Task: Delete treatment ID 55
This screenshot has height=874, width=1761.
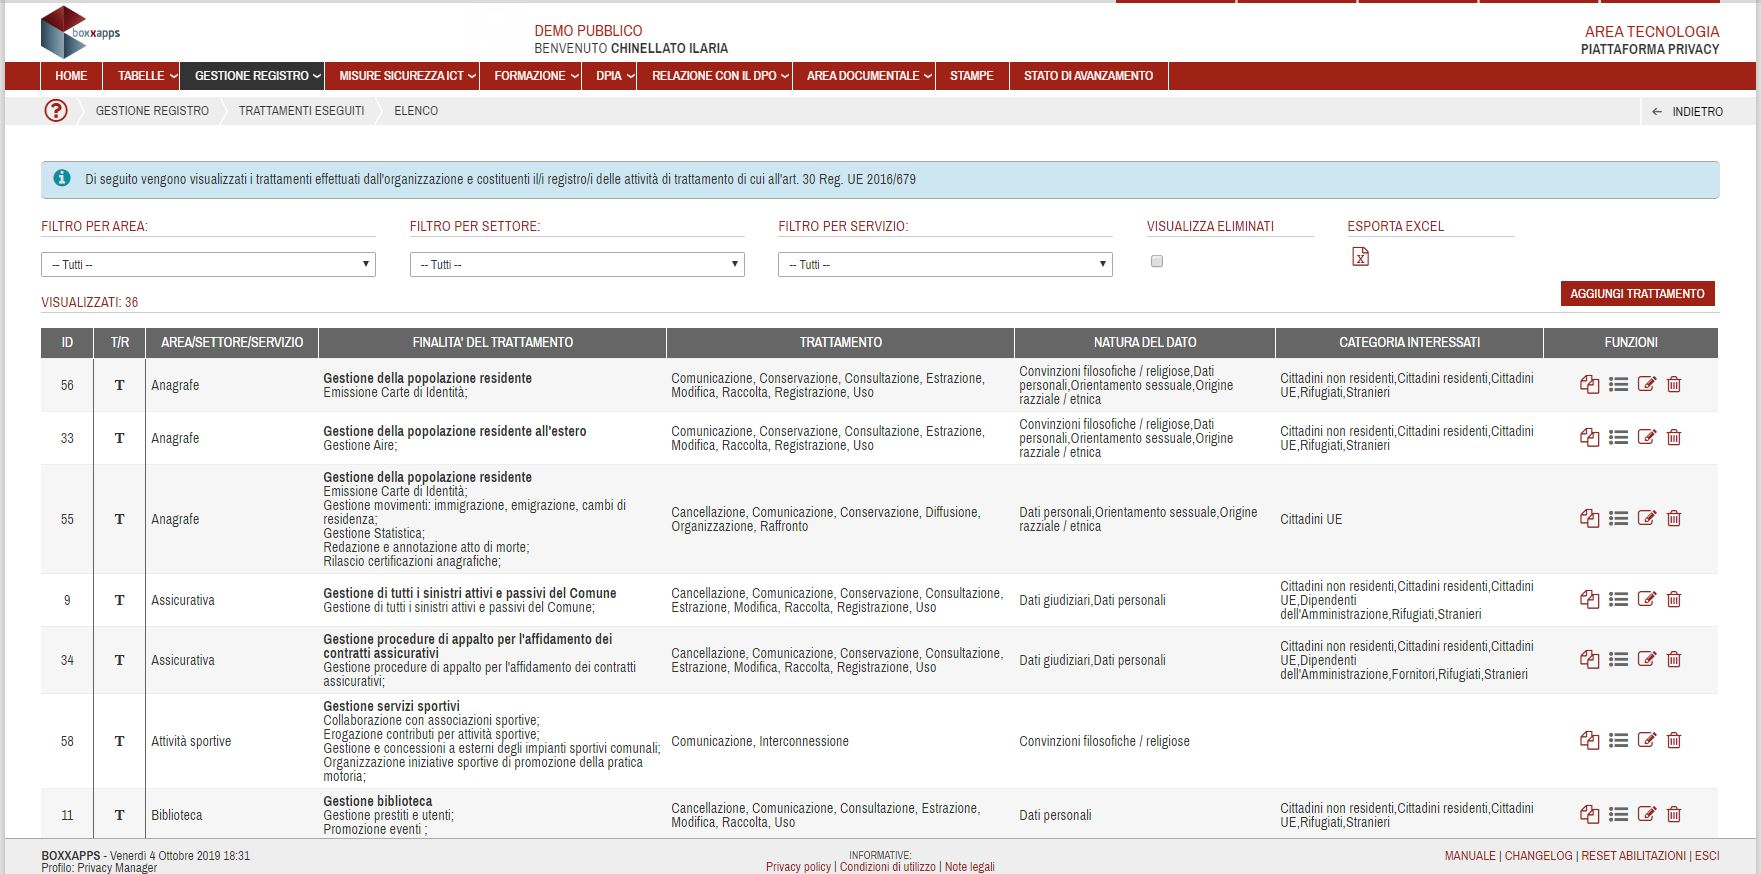Action: pyautogui.click(x=1674, y=519)
